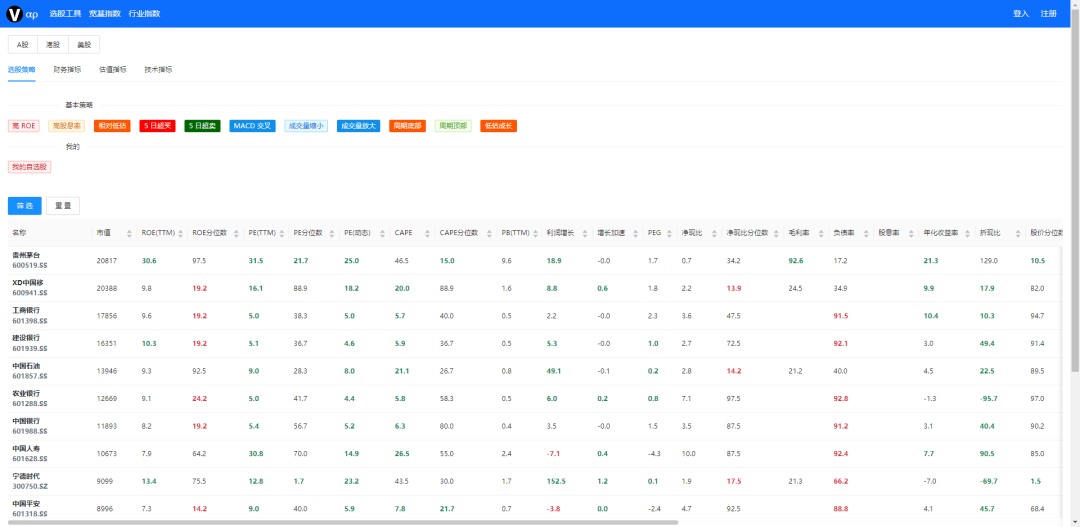Click the horizontal table scrollbar

(x=344, y=523)
